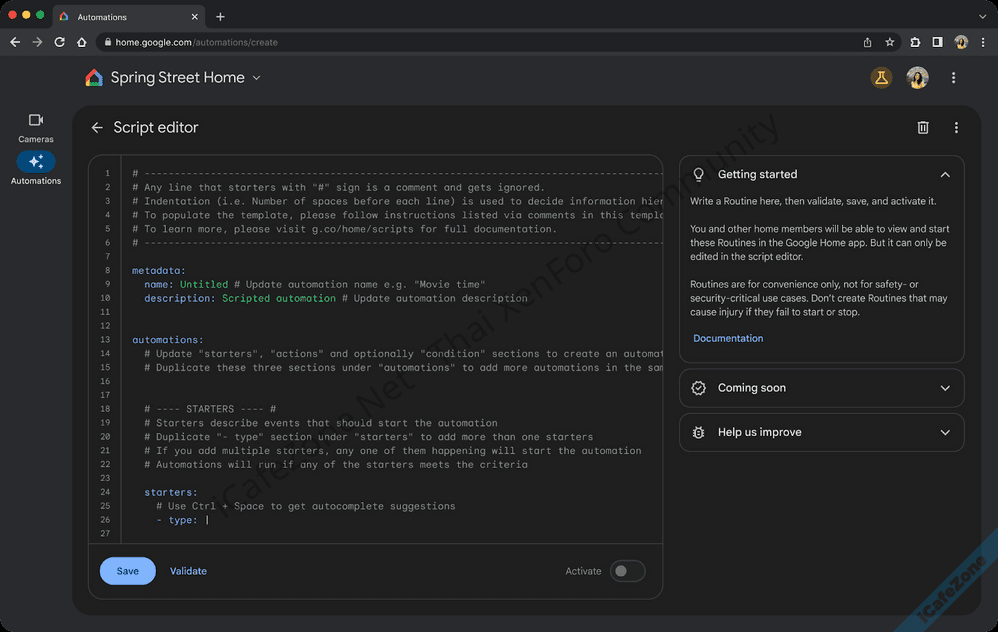
Task: Collapse the Getting started panel
Action: coord(944,175)
